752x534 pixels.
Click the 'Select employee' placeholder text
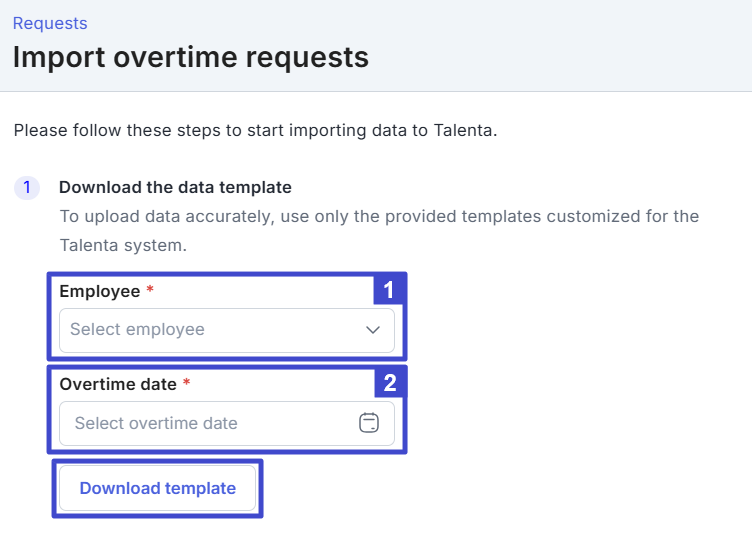click(137, 330)
